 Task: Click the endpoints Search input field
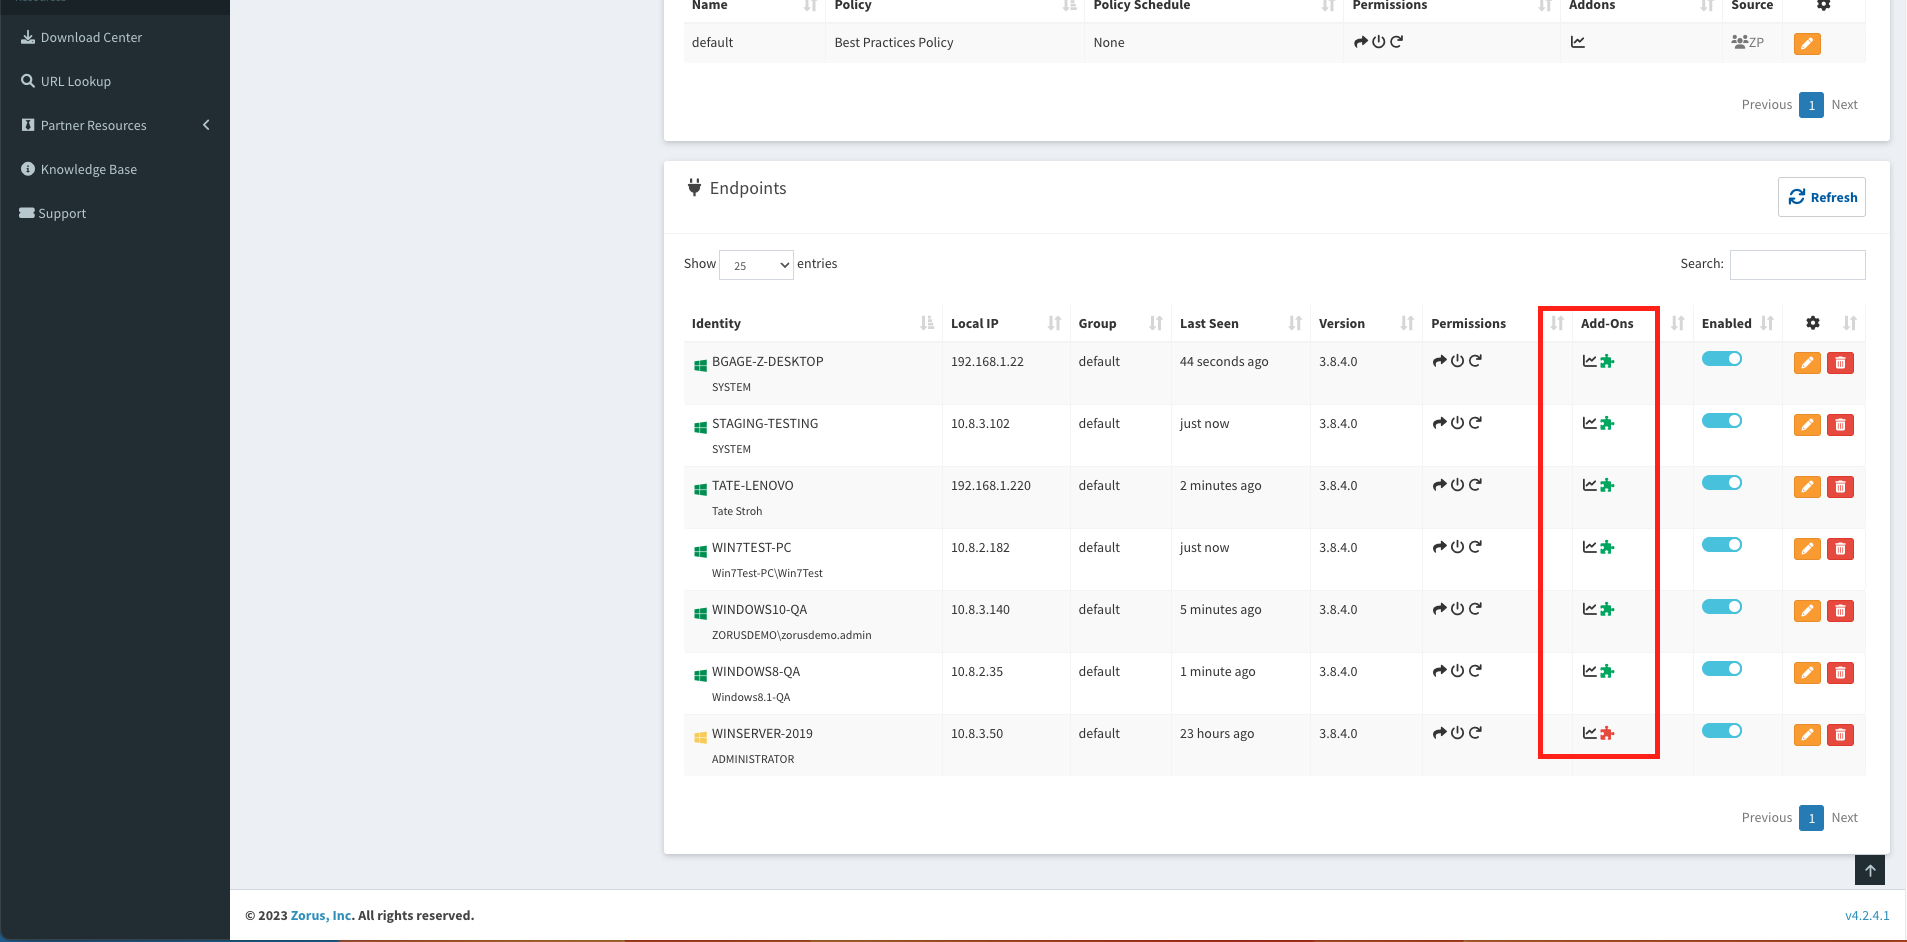[x=1797, y=265]
